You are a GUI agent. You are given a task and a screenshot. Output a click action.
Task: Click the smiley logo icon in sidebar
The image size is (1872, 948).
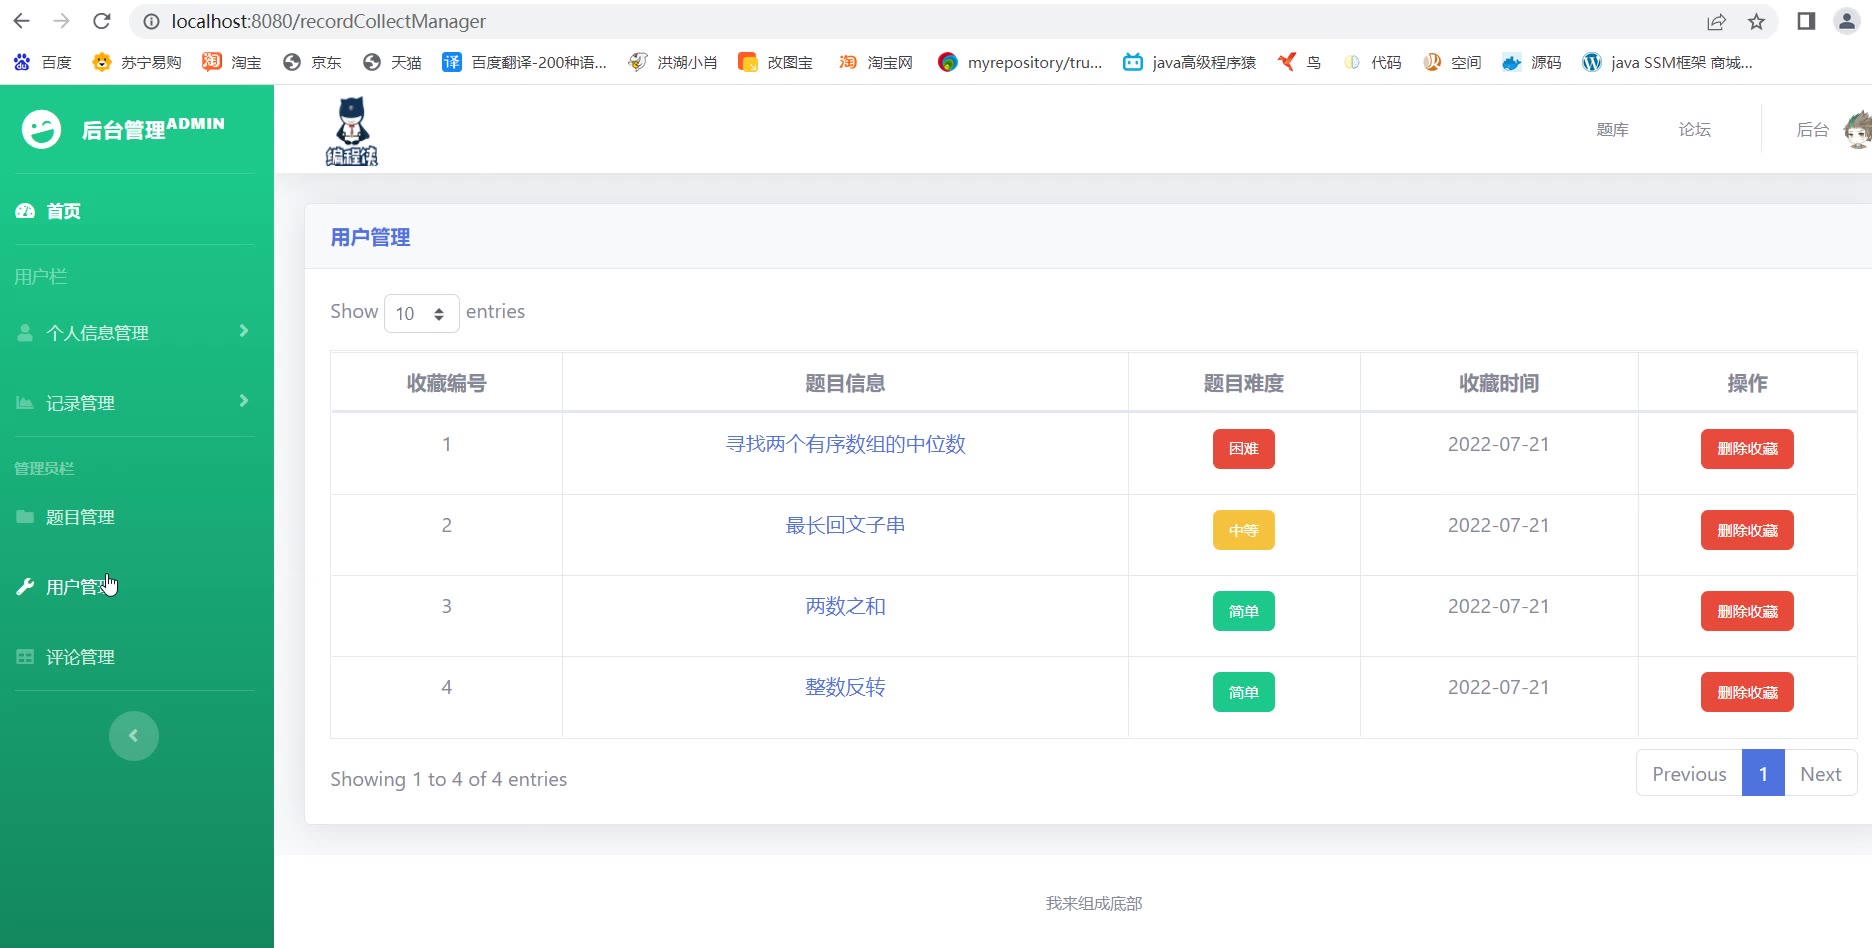(x=42, y=129)
